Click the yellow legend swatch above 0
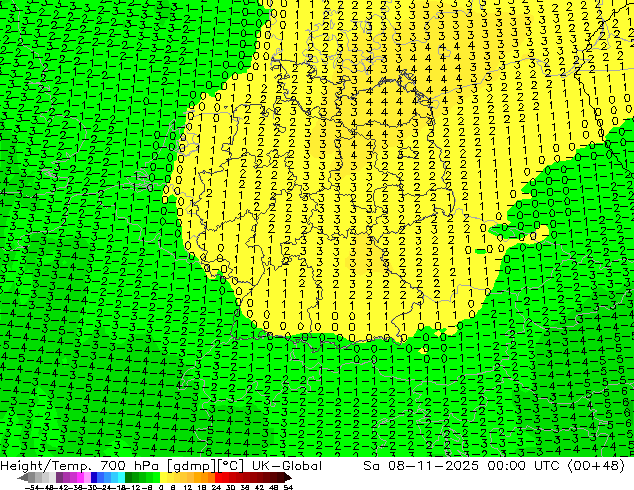Screen dimensions: 634x490 coord(163,477)
